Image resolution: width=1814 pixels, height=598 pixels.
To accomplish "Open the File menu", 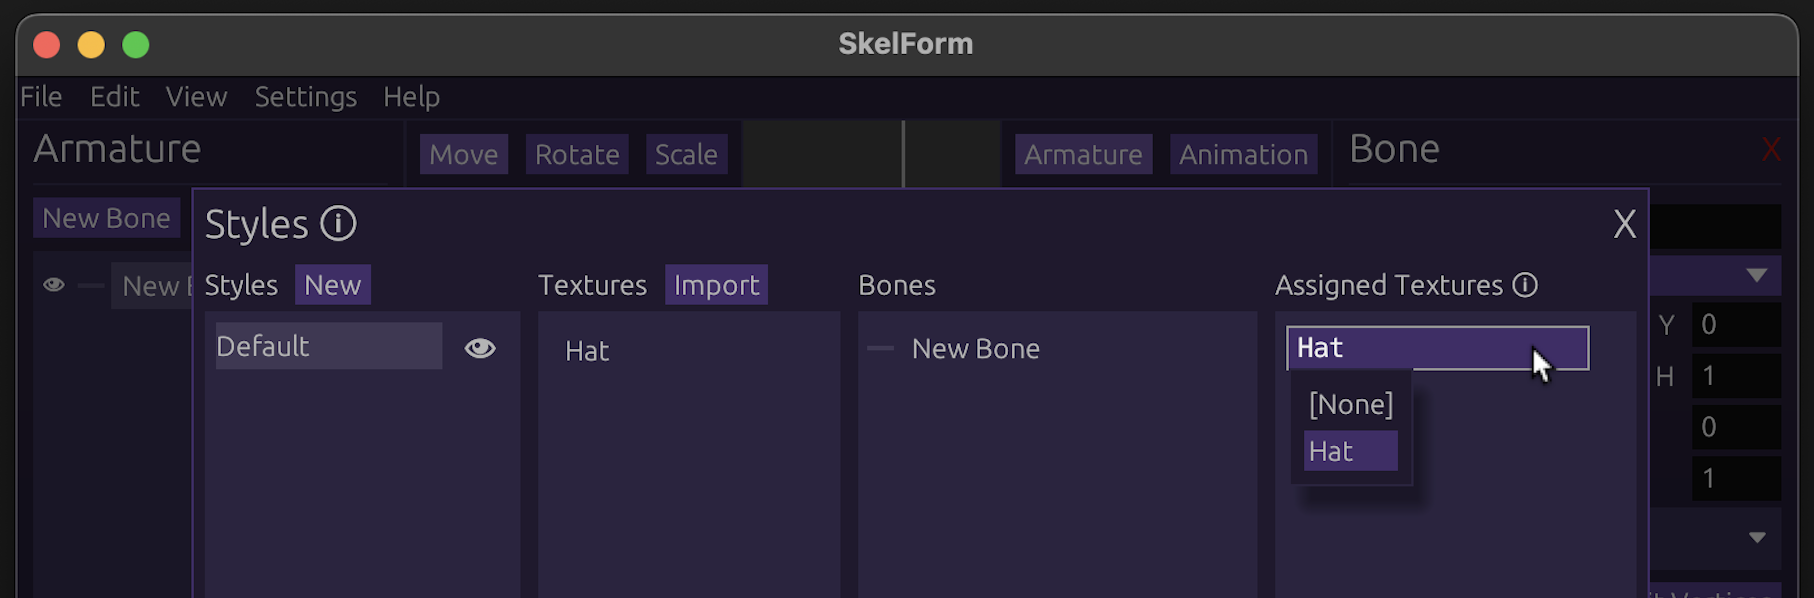I will click(41, 96).
